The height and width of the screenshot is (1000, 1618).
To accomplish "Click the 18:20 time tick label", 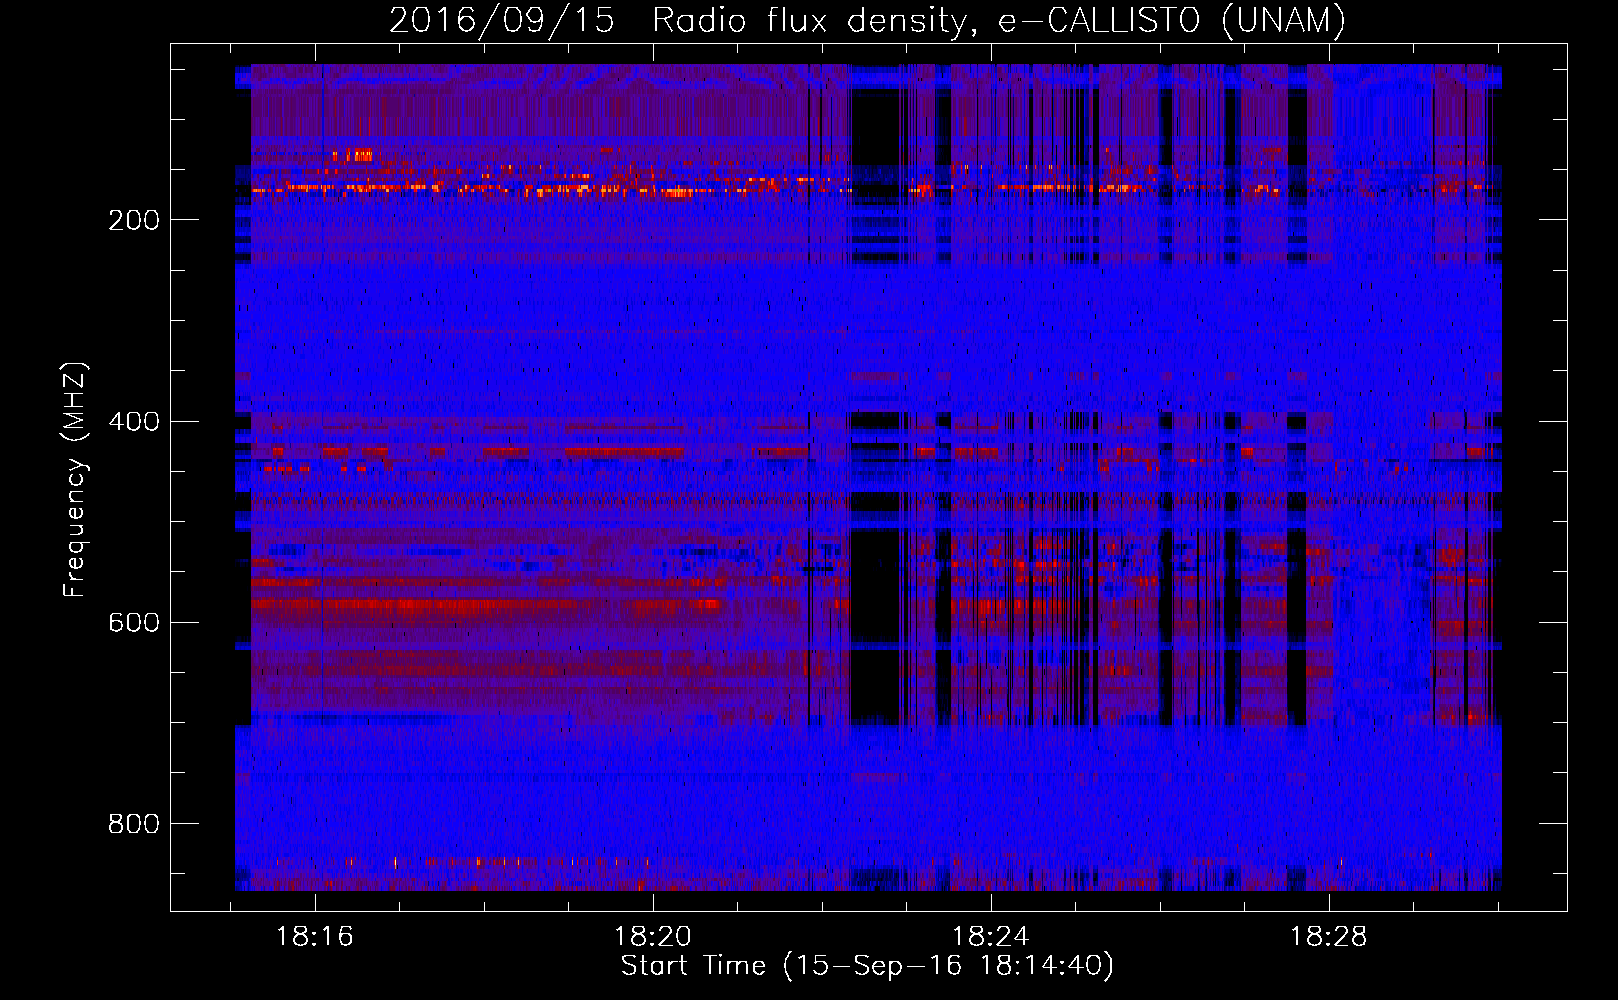I will coord(653,937).
